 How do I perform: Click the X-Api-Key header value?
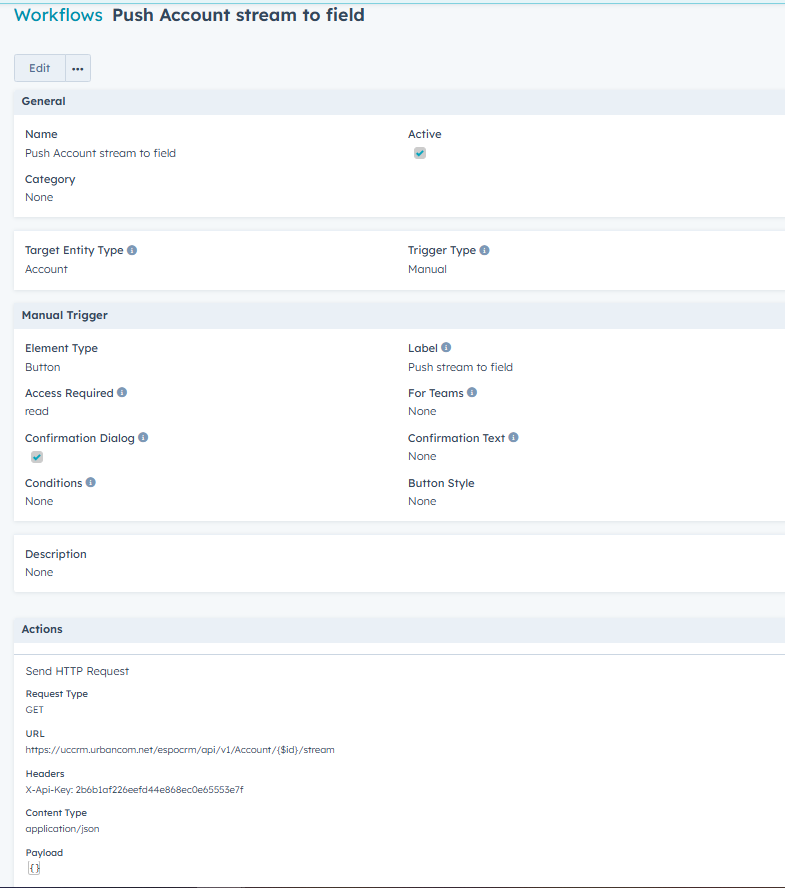(x=134, y=789)
